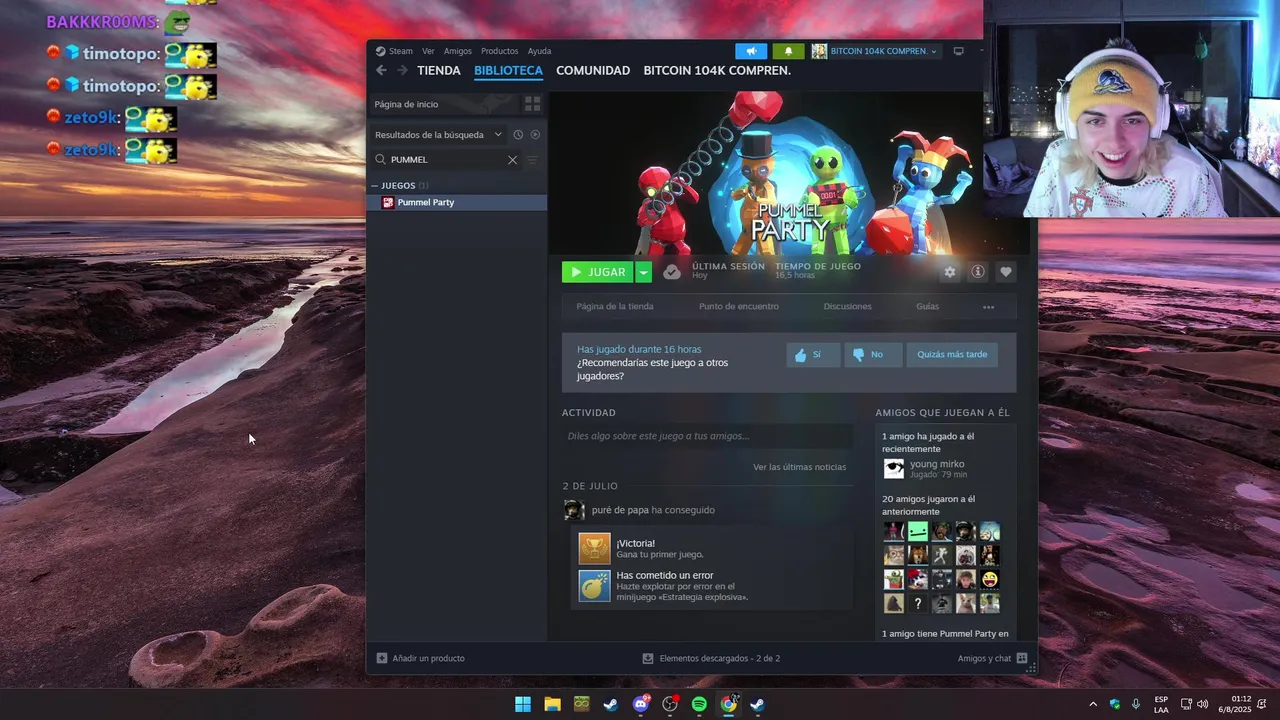
Task: Click microphone icon in system tray
Action: [1136, 704]
